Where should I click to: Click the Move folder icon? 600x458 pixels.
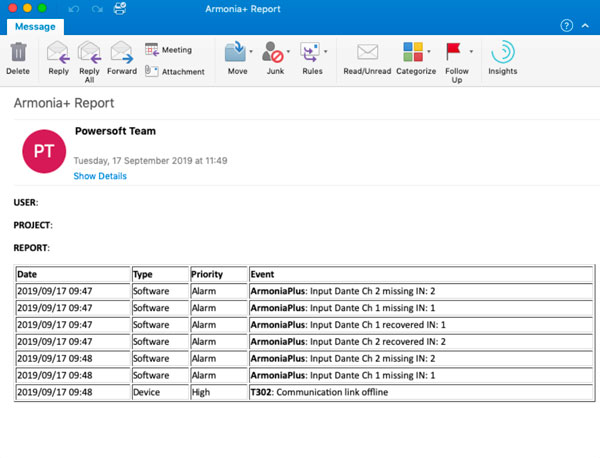pyautogui.click(x=235, y=52)
